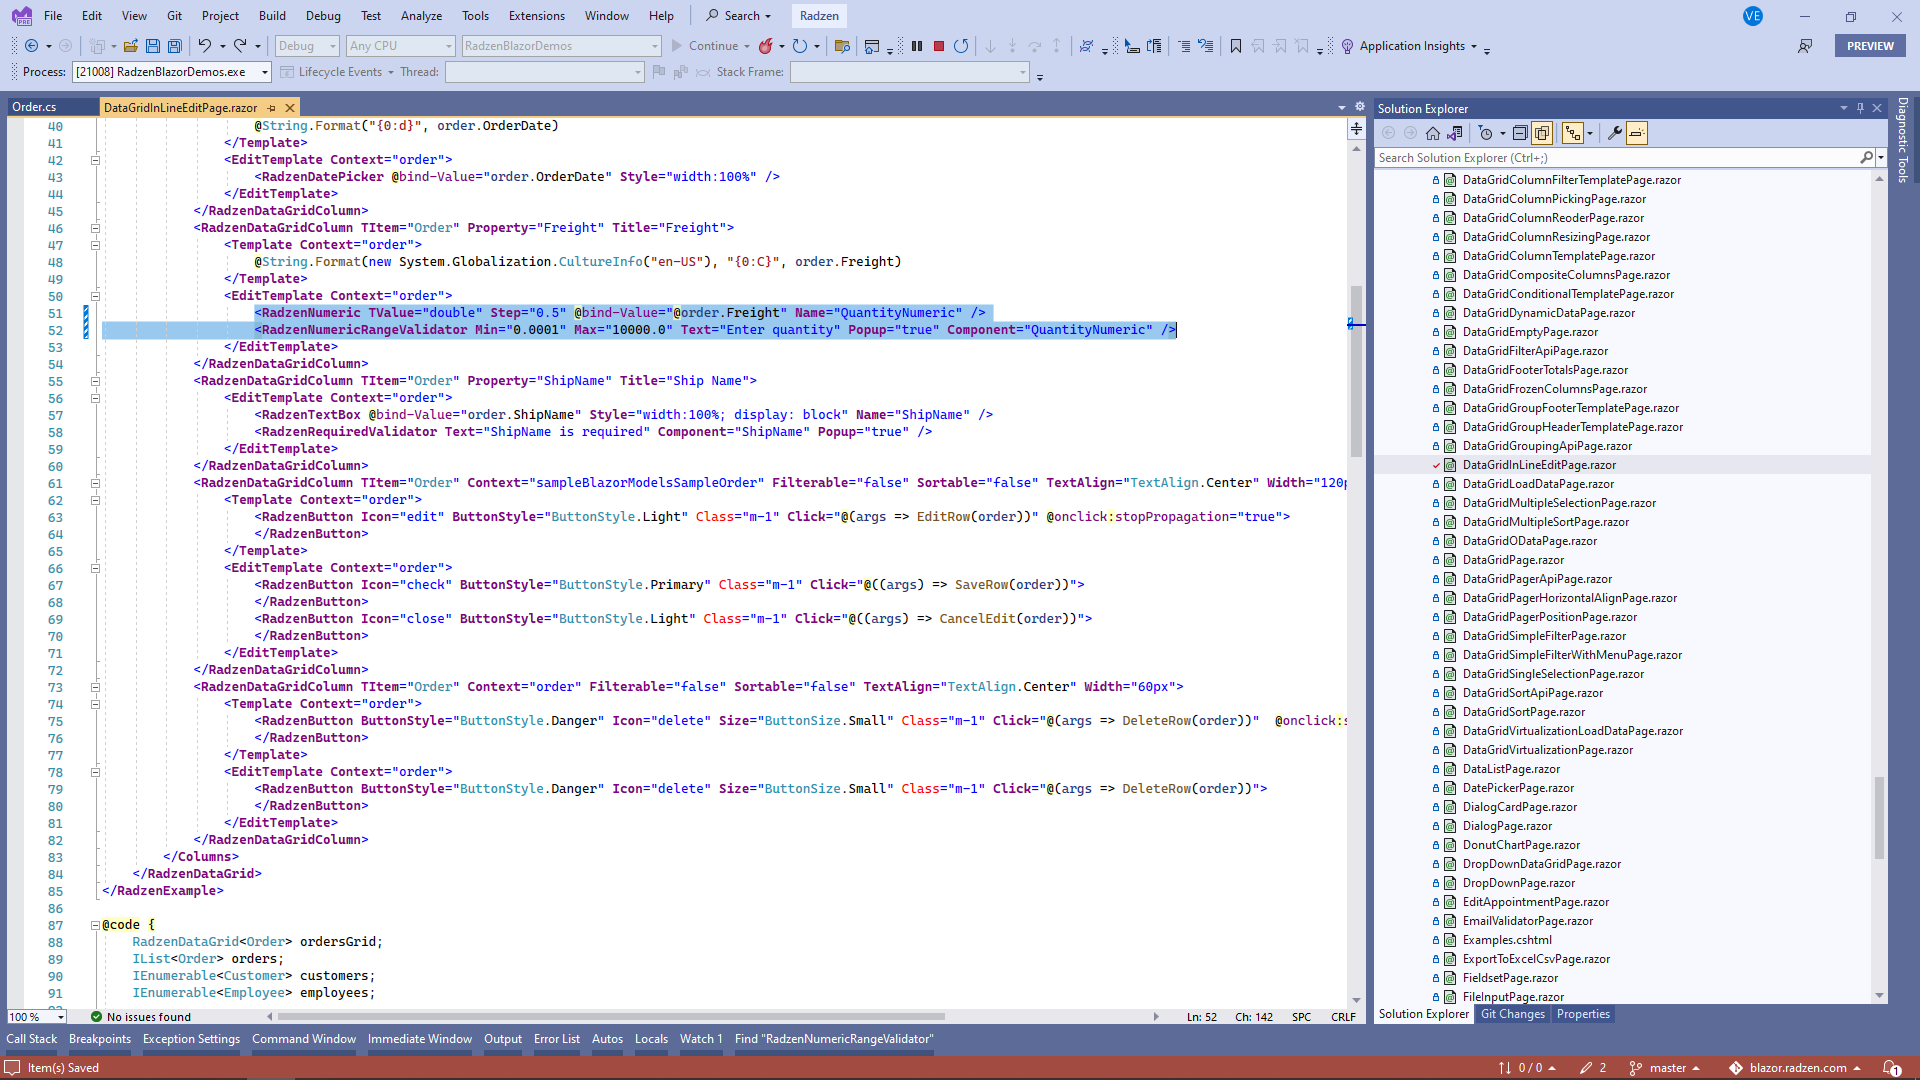Image resolution: width=1920 pixels, height=1080 pixels.
Task: Open the Thread dropdown
Action: tap(544, 72)
